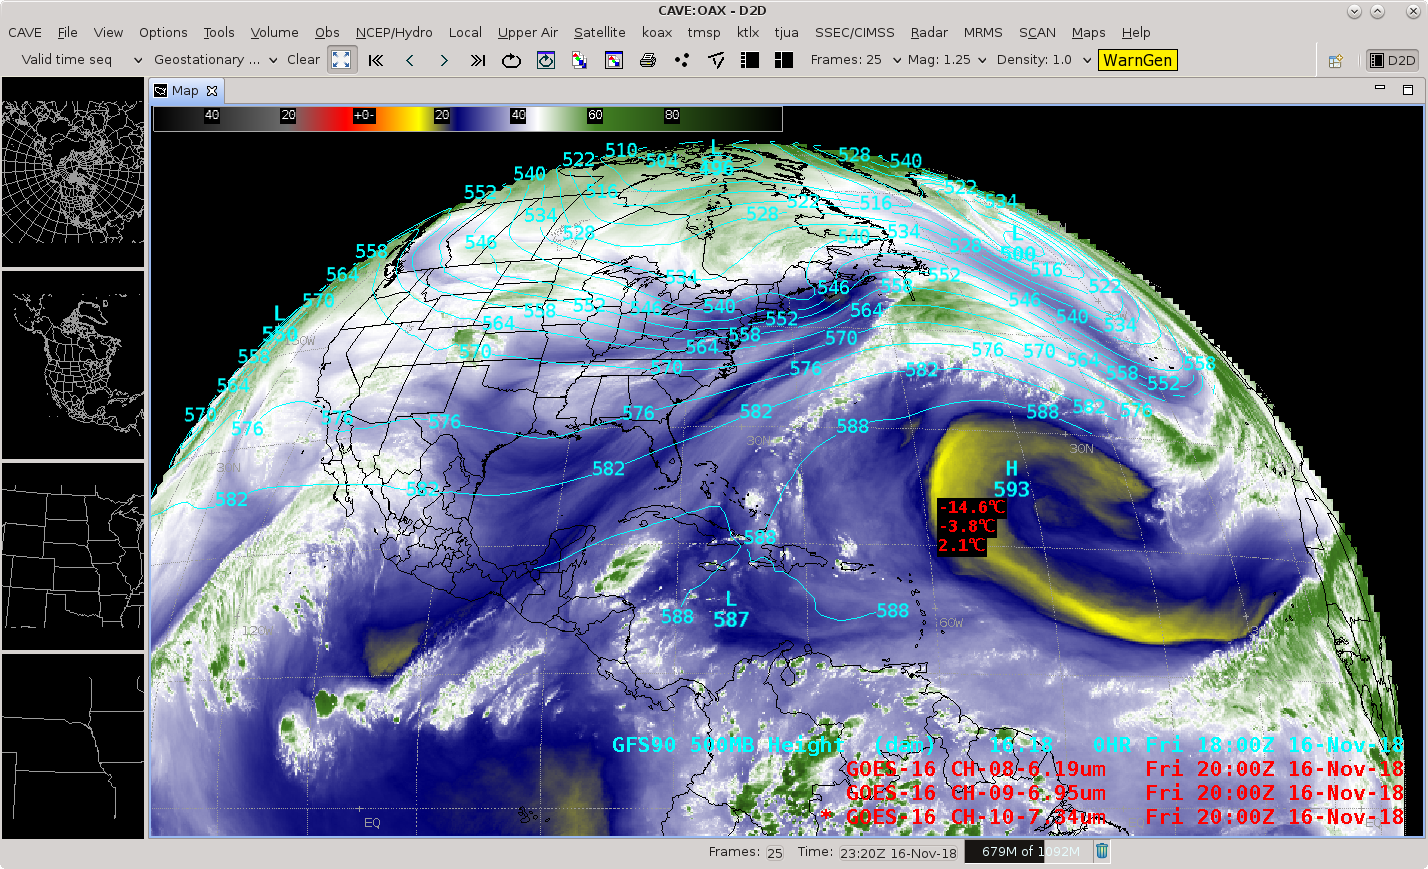
Task: Open the View menu
Action: tap(108, 32)
